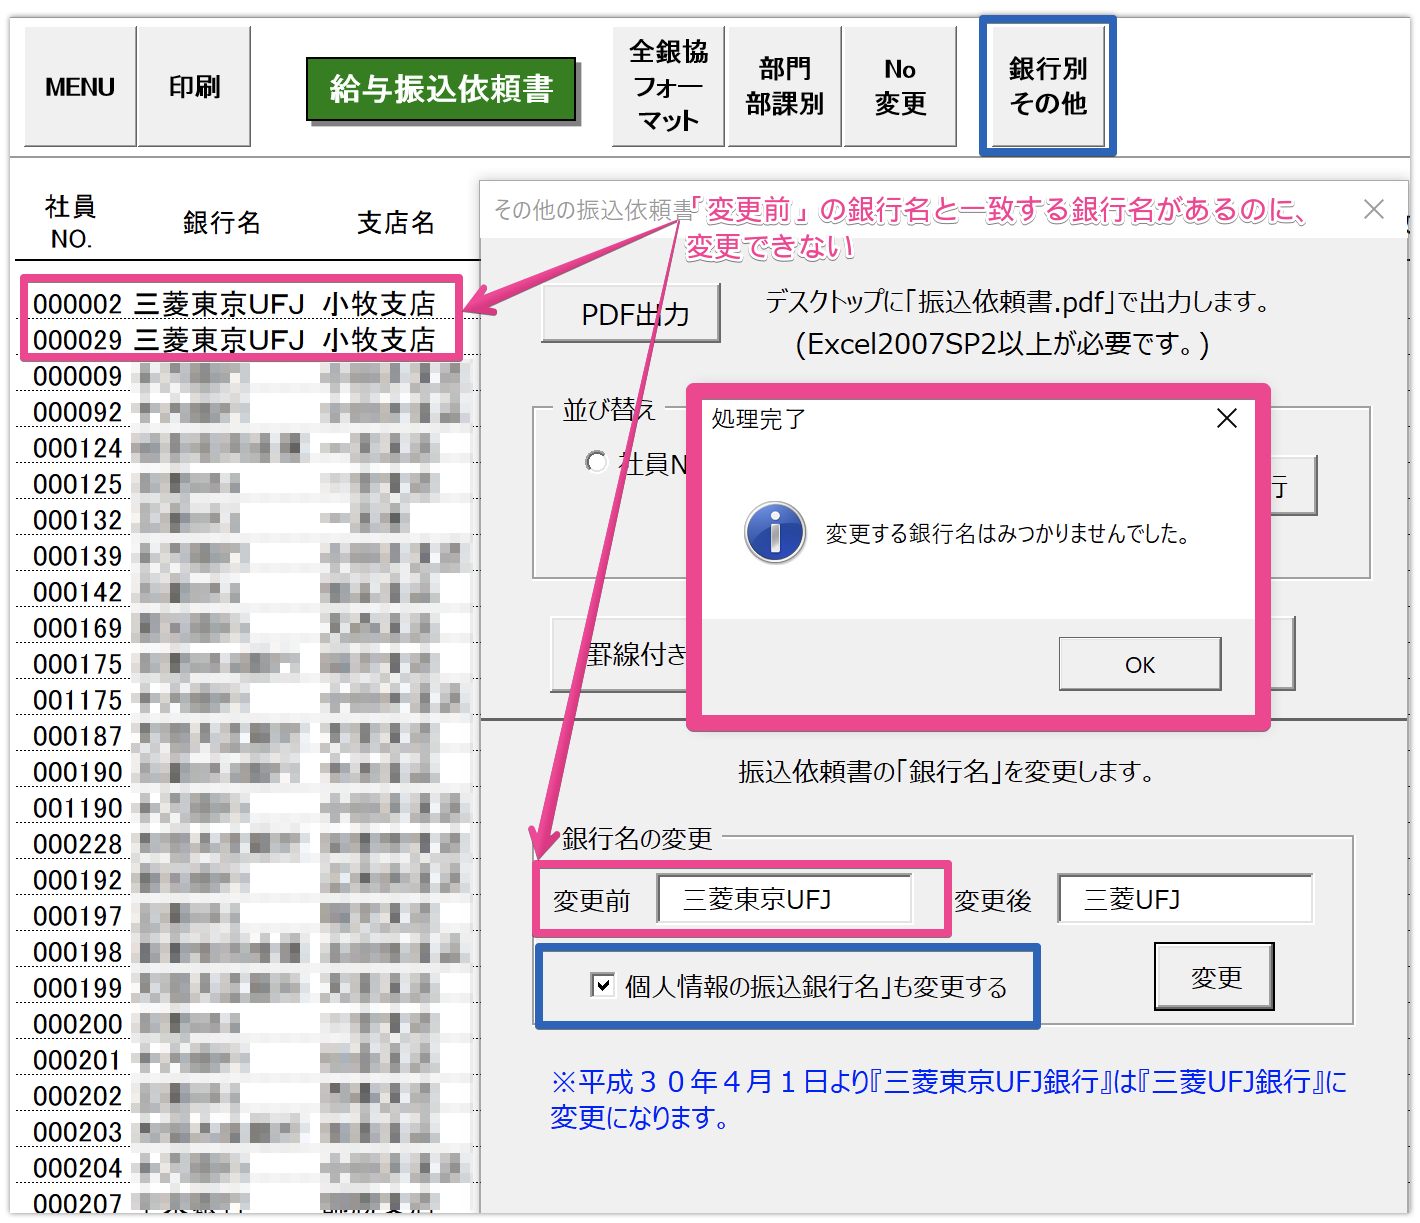Select employee number 000009

point(78,376)
